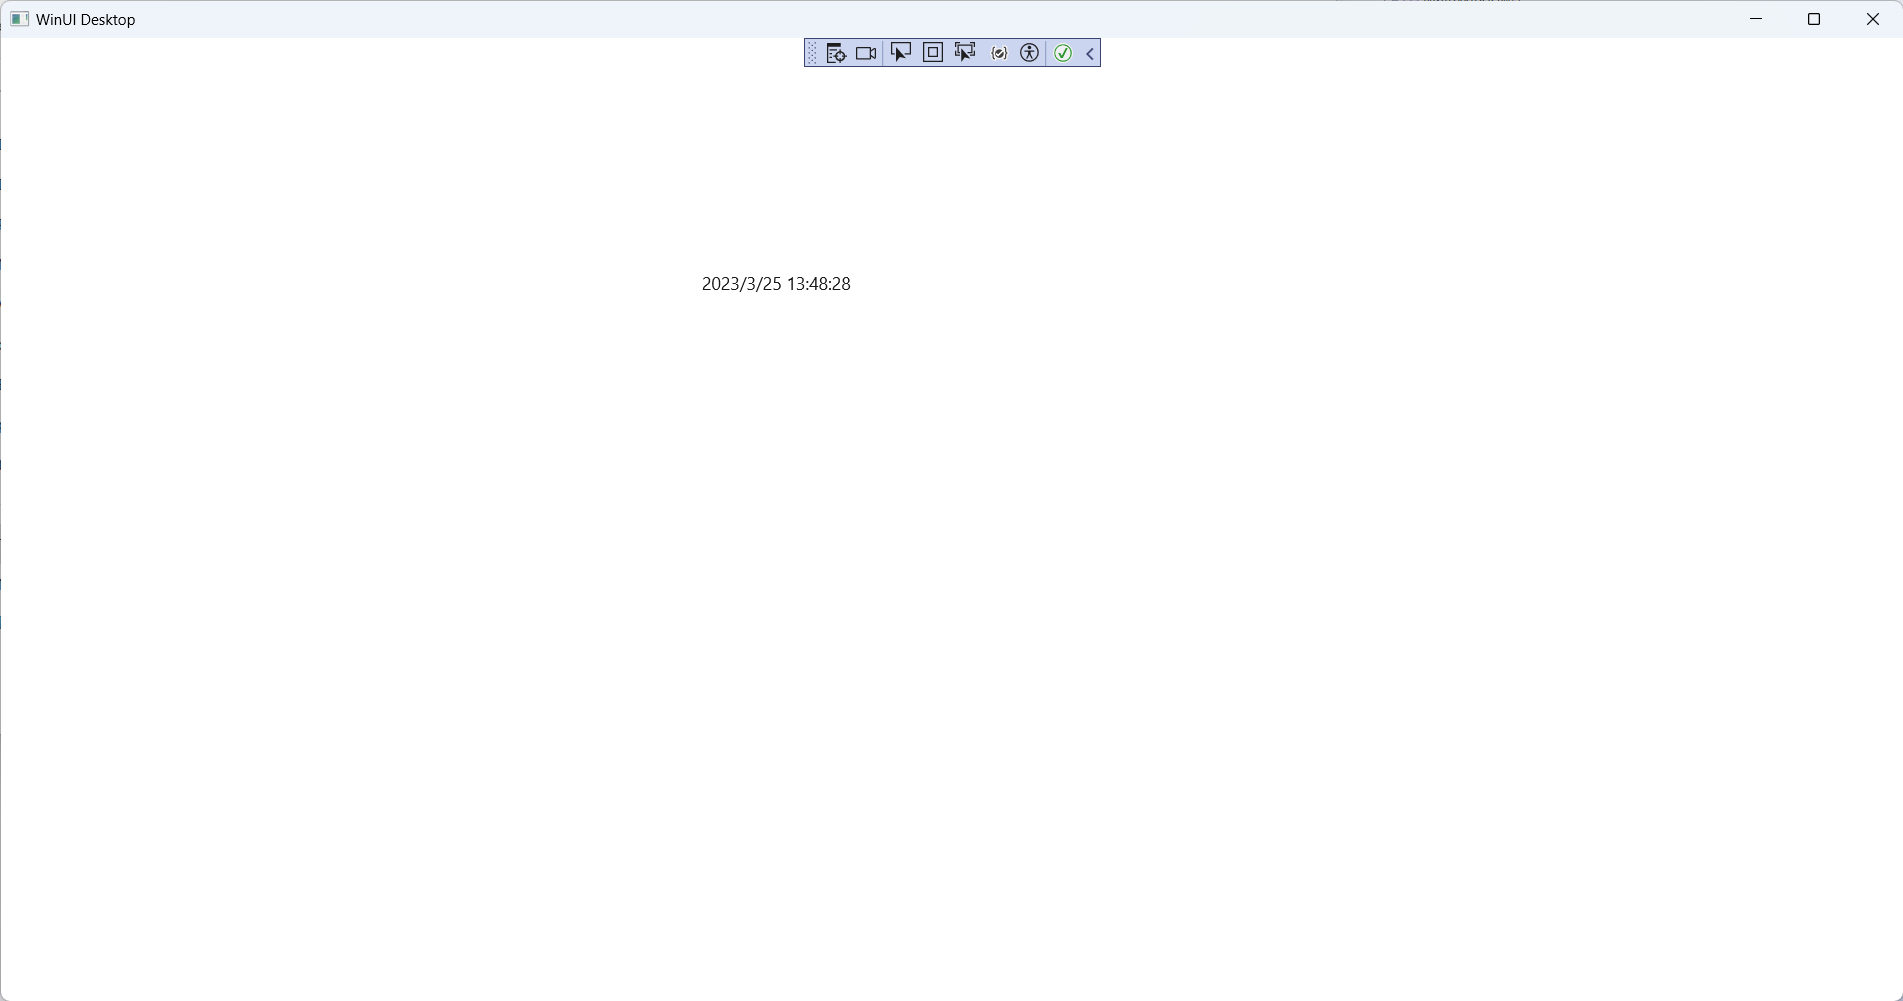This screenshot has height=1001, width=1903.
Task: Close the WinUI Desktop application
Action: (1872, 19)
